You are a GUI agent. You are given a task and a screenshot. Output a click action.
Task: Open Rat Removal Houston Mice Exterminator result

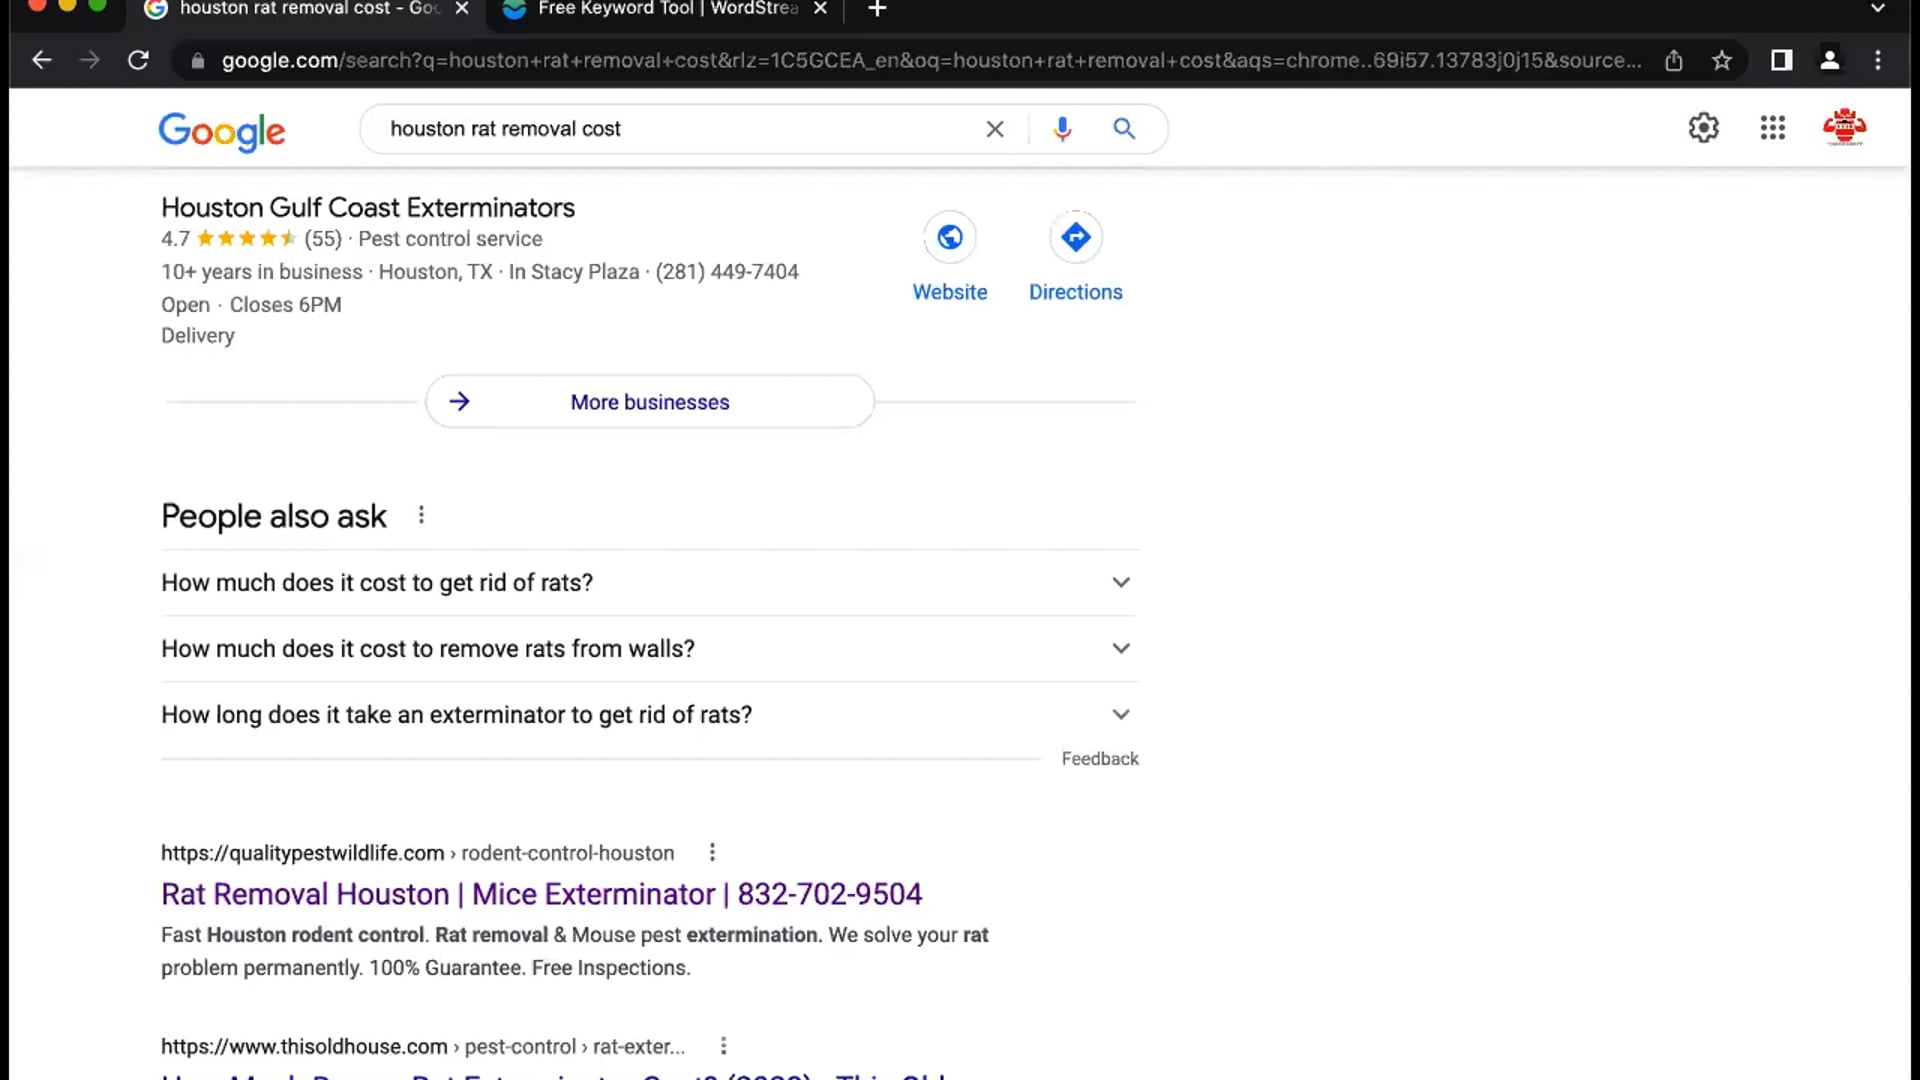tap(541, 894)
